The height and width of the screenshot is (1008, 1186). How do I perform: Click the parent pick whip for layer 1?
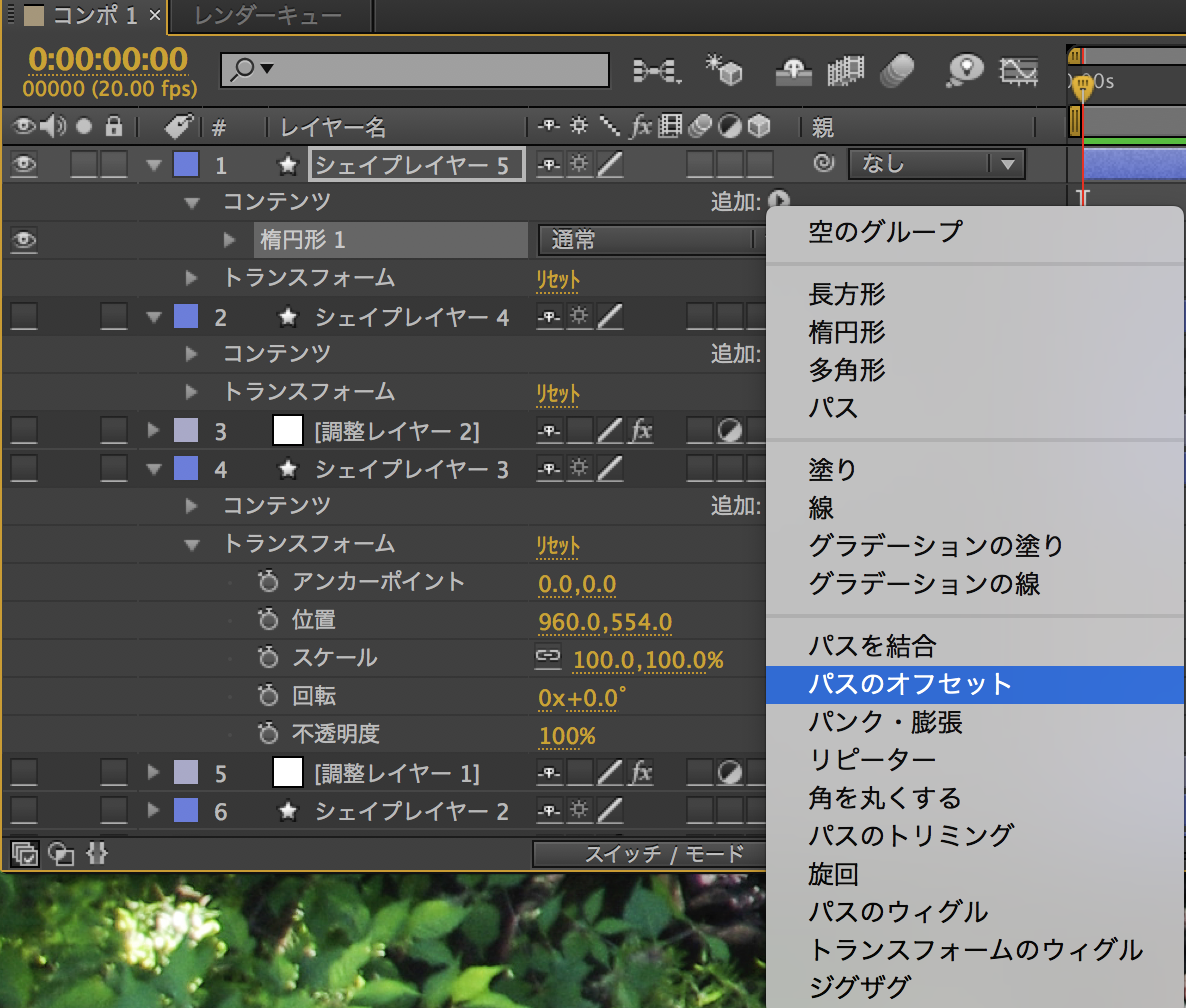tap(824, 163)
